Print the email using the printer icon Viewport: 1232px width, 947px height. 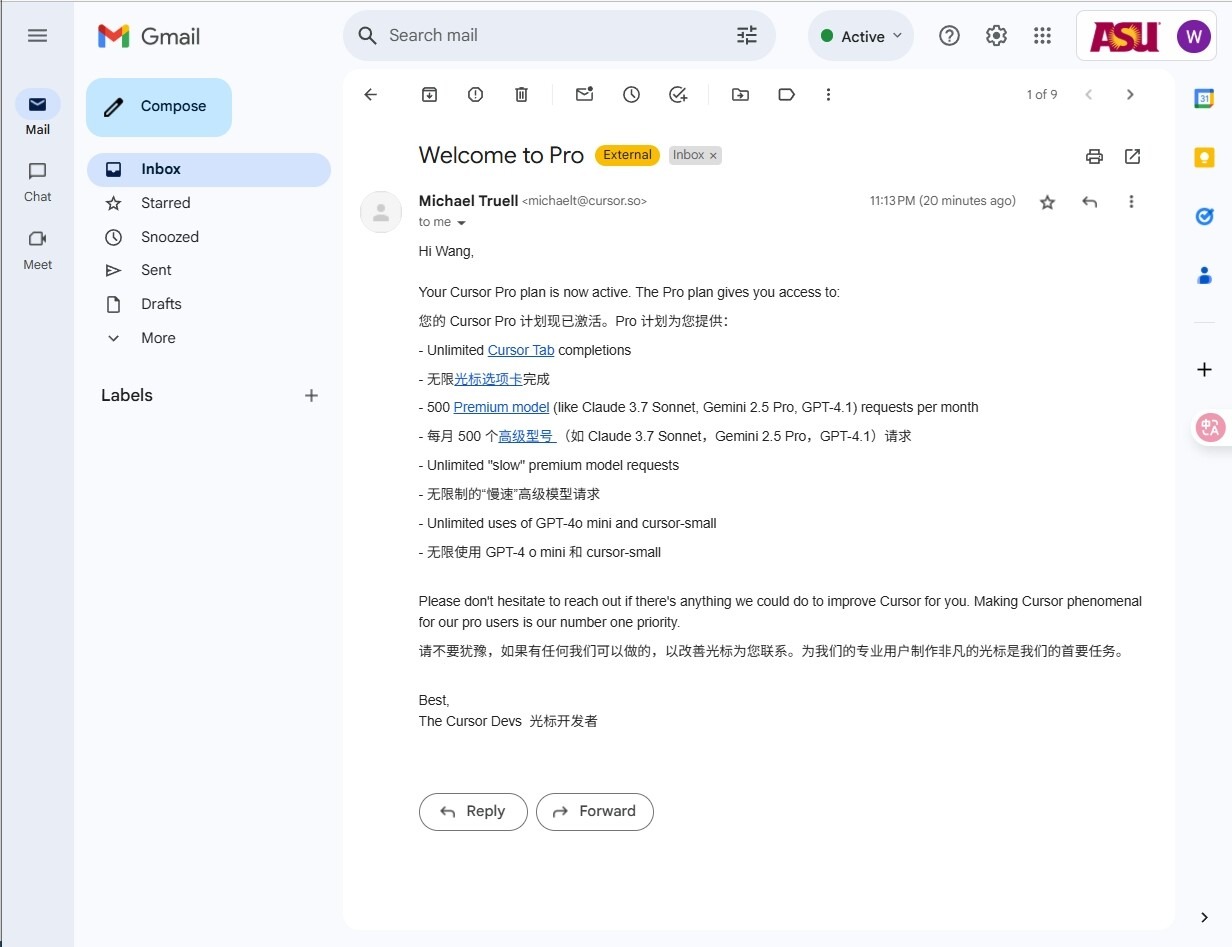(1094, 156)
